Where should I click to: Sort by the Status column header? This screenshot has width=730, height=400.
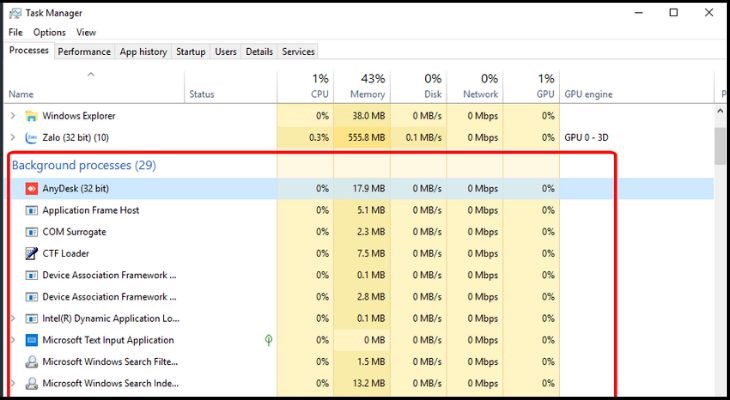230,87
